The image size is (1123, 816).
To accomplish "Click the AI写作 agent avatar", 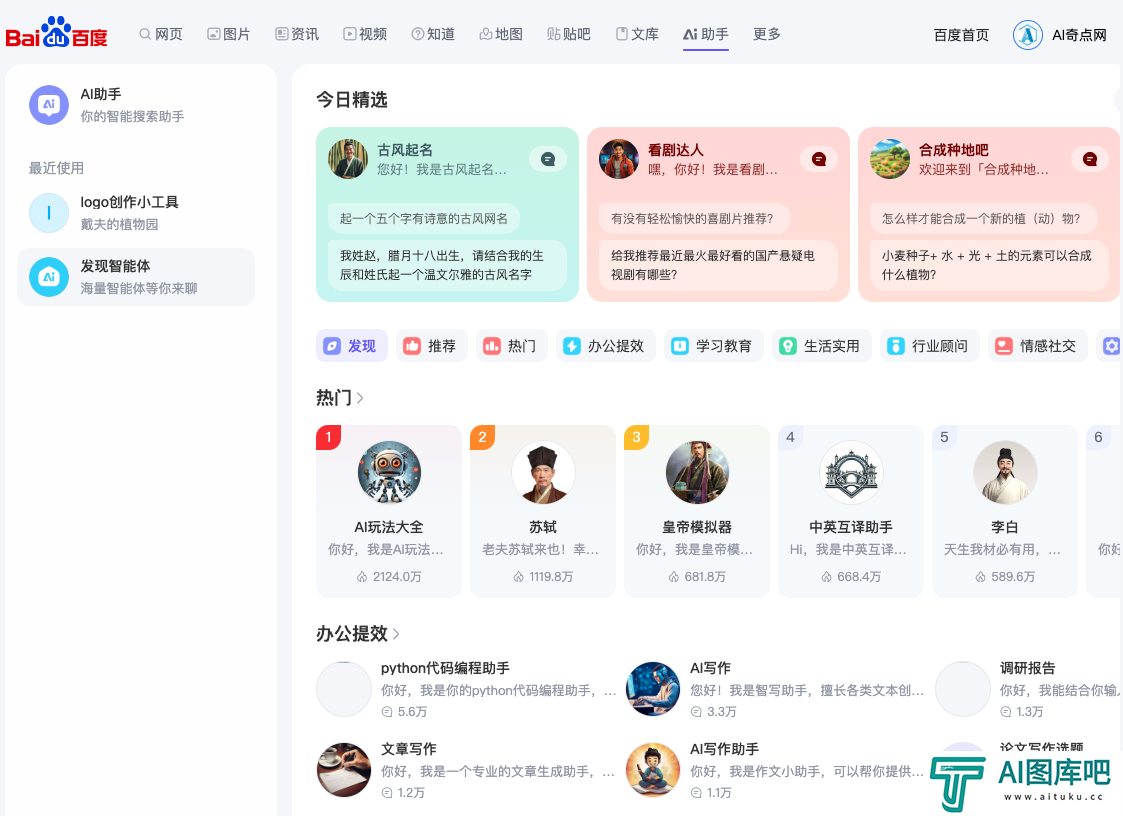I will 652,689.
